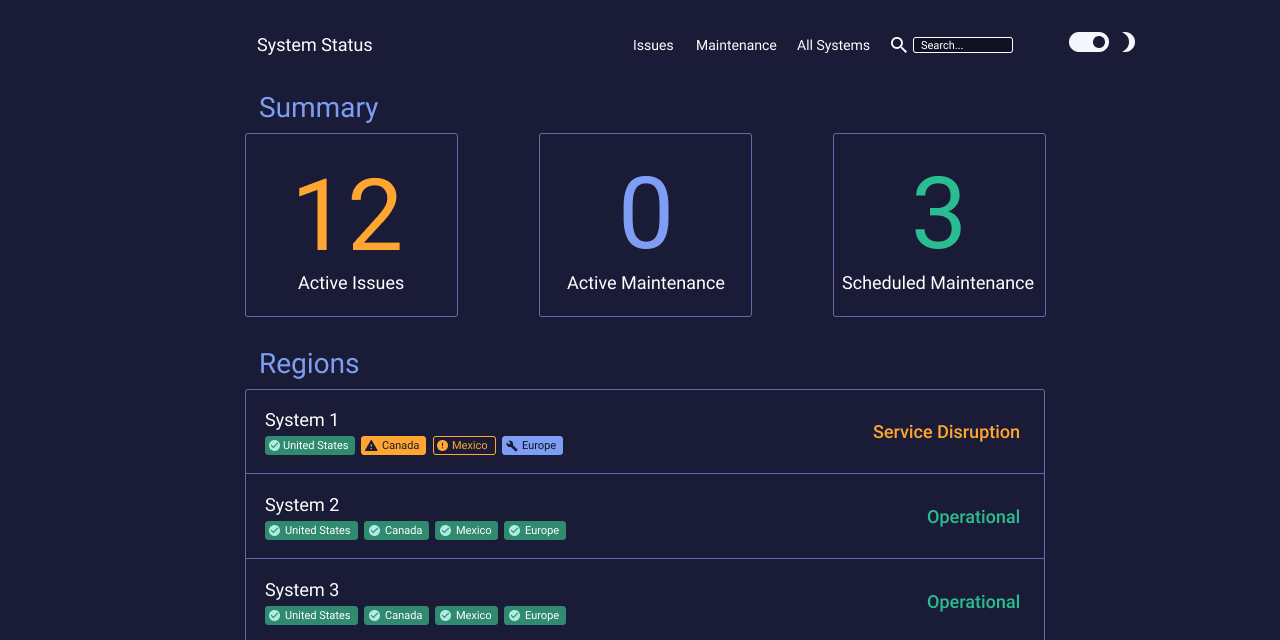This screenshot has height=640, width=1280.
Task: Click the warning triangle on Canada badge
Action: pos(371,445)
